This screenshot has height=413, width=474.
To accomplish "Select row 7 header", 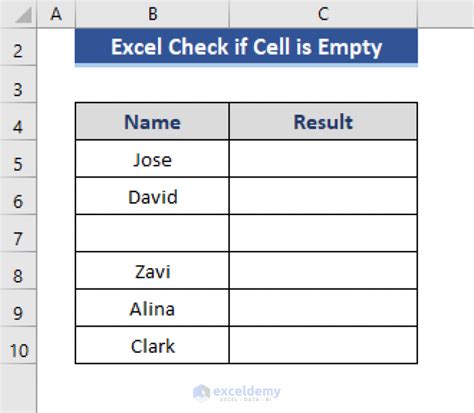I will 18,233.
